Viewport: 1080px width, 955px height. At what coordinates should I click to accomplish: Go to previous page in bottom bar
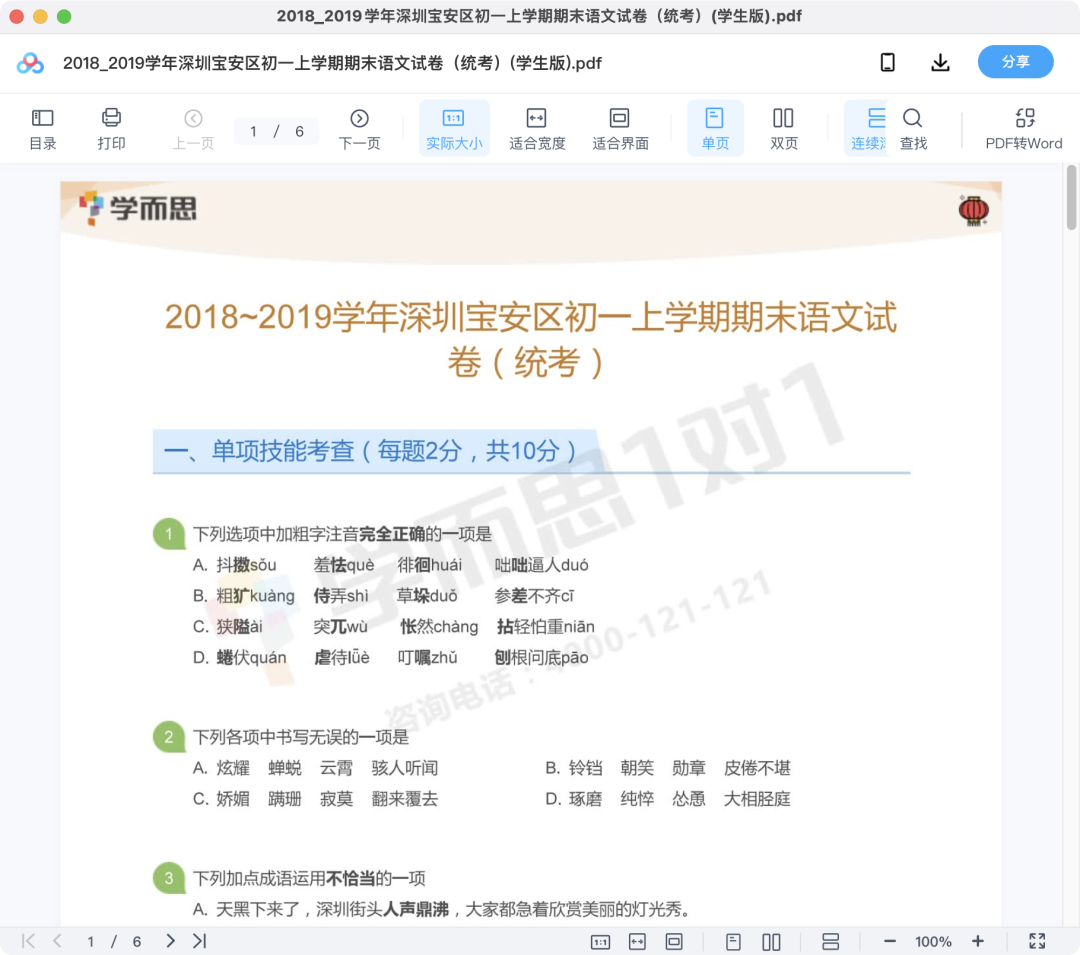[x=57, y=941]
